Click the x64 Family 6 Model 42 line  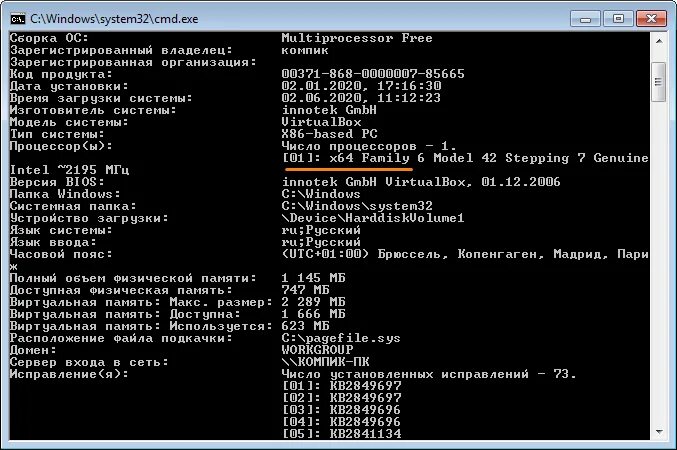point(465,158)
